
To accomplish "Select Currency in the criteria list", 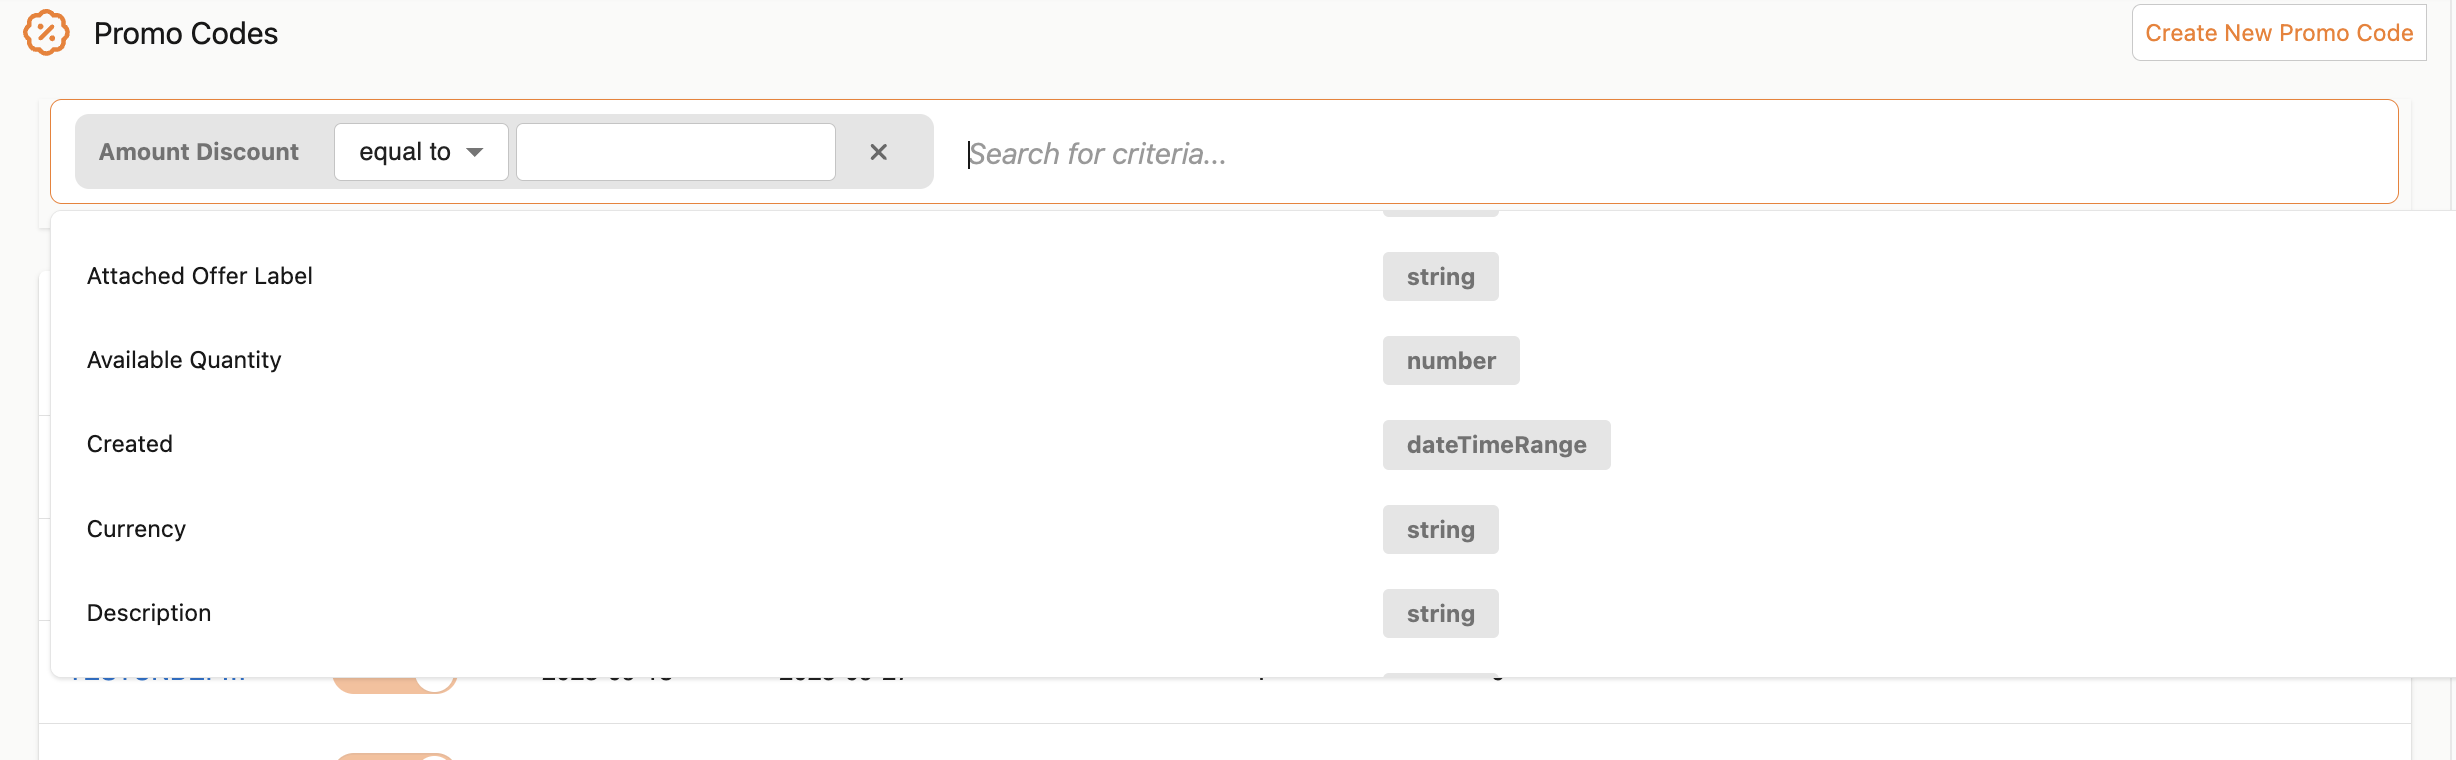I will [136, 529].
